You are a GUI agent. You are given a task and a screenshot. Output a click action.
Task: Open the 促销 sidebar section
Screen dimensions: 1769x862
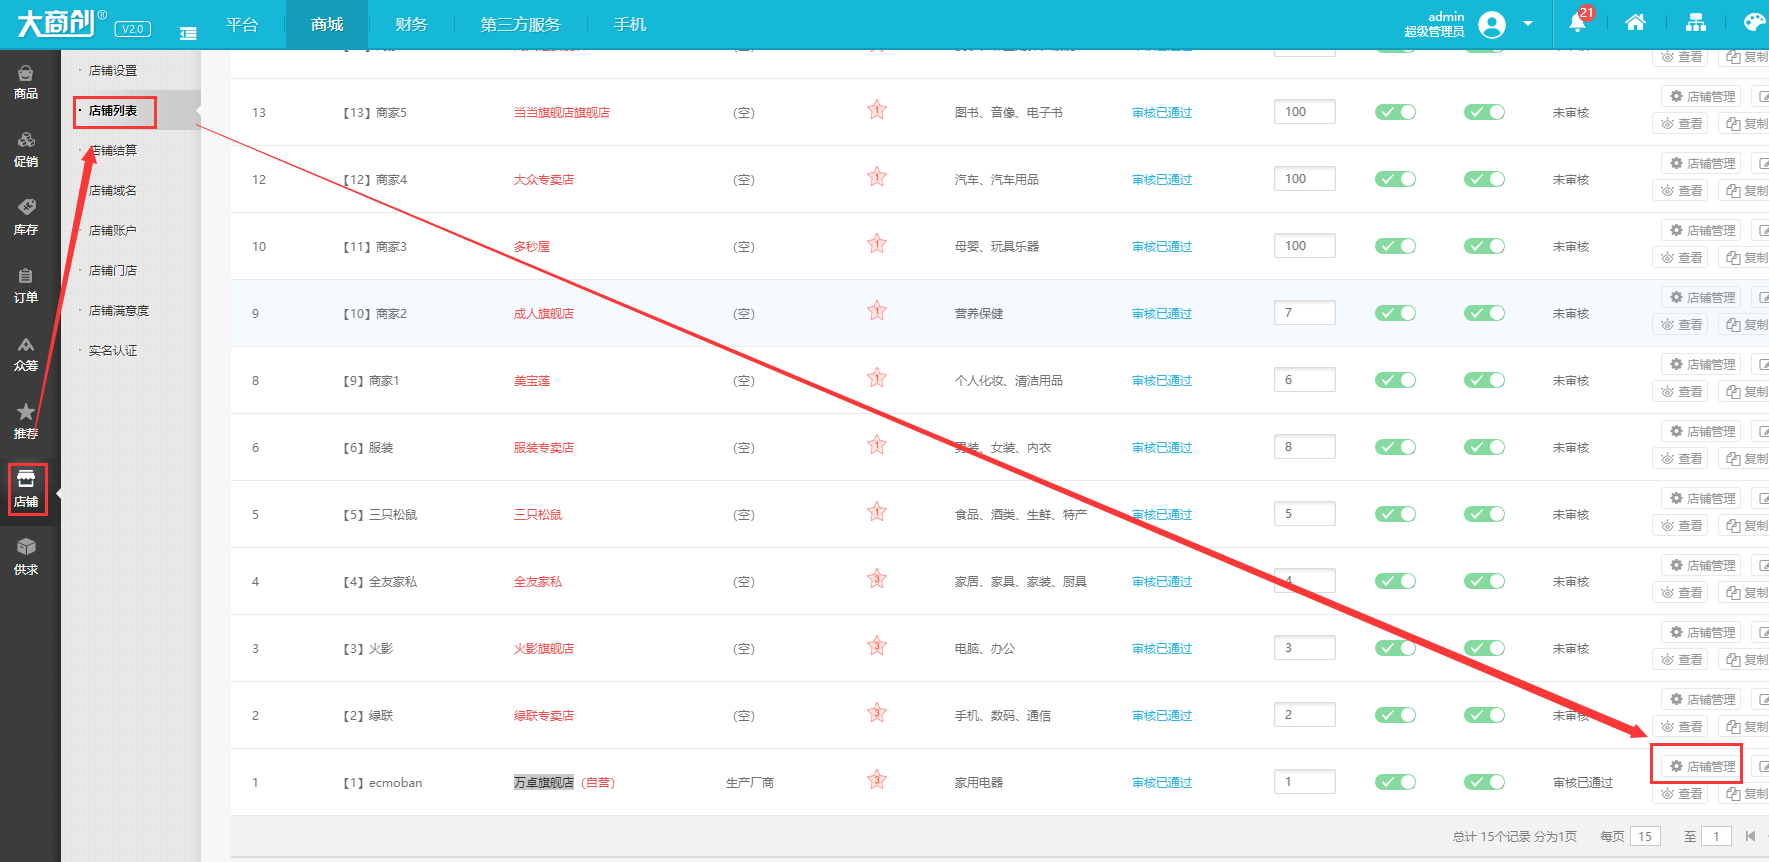[26, 150]
